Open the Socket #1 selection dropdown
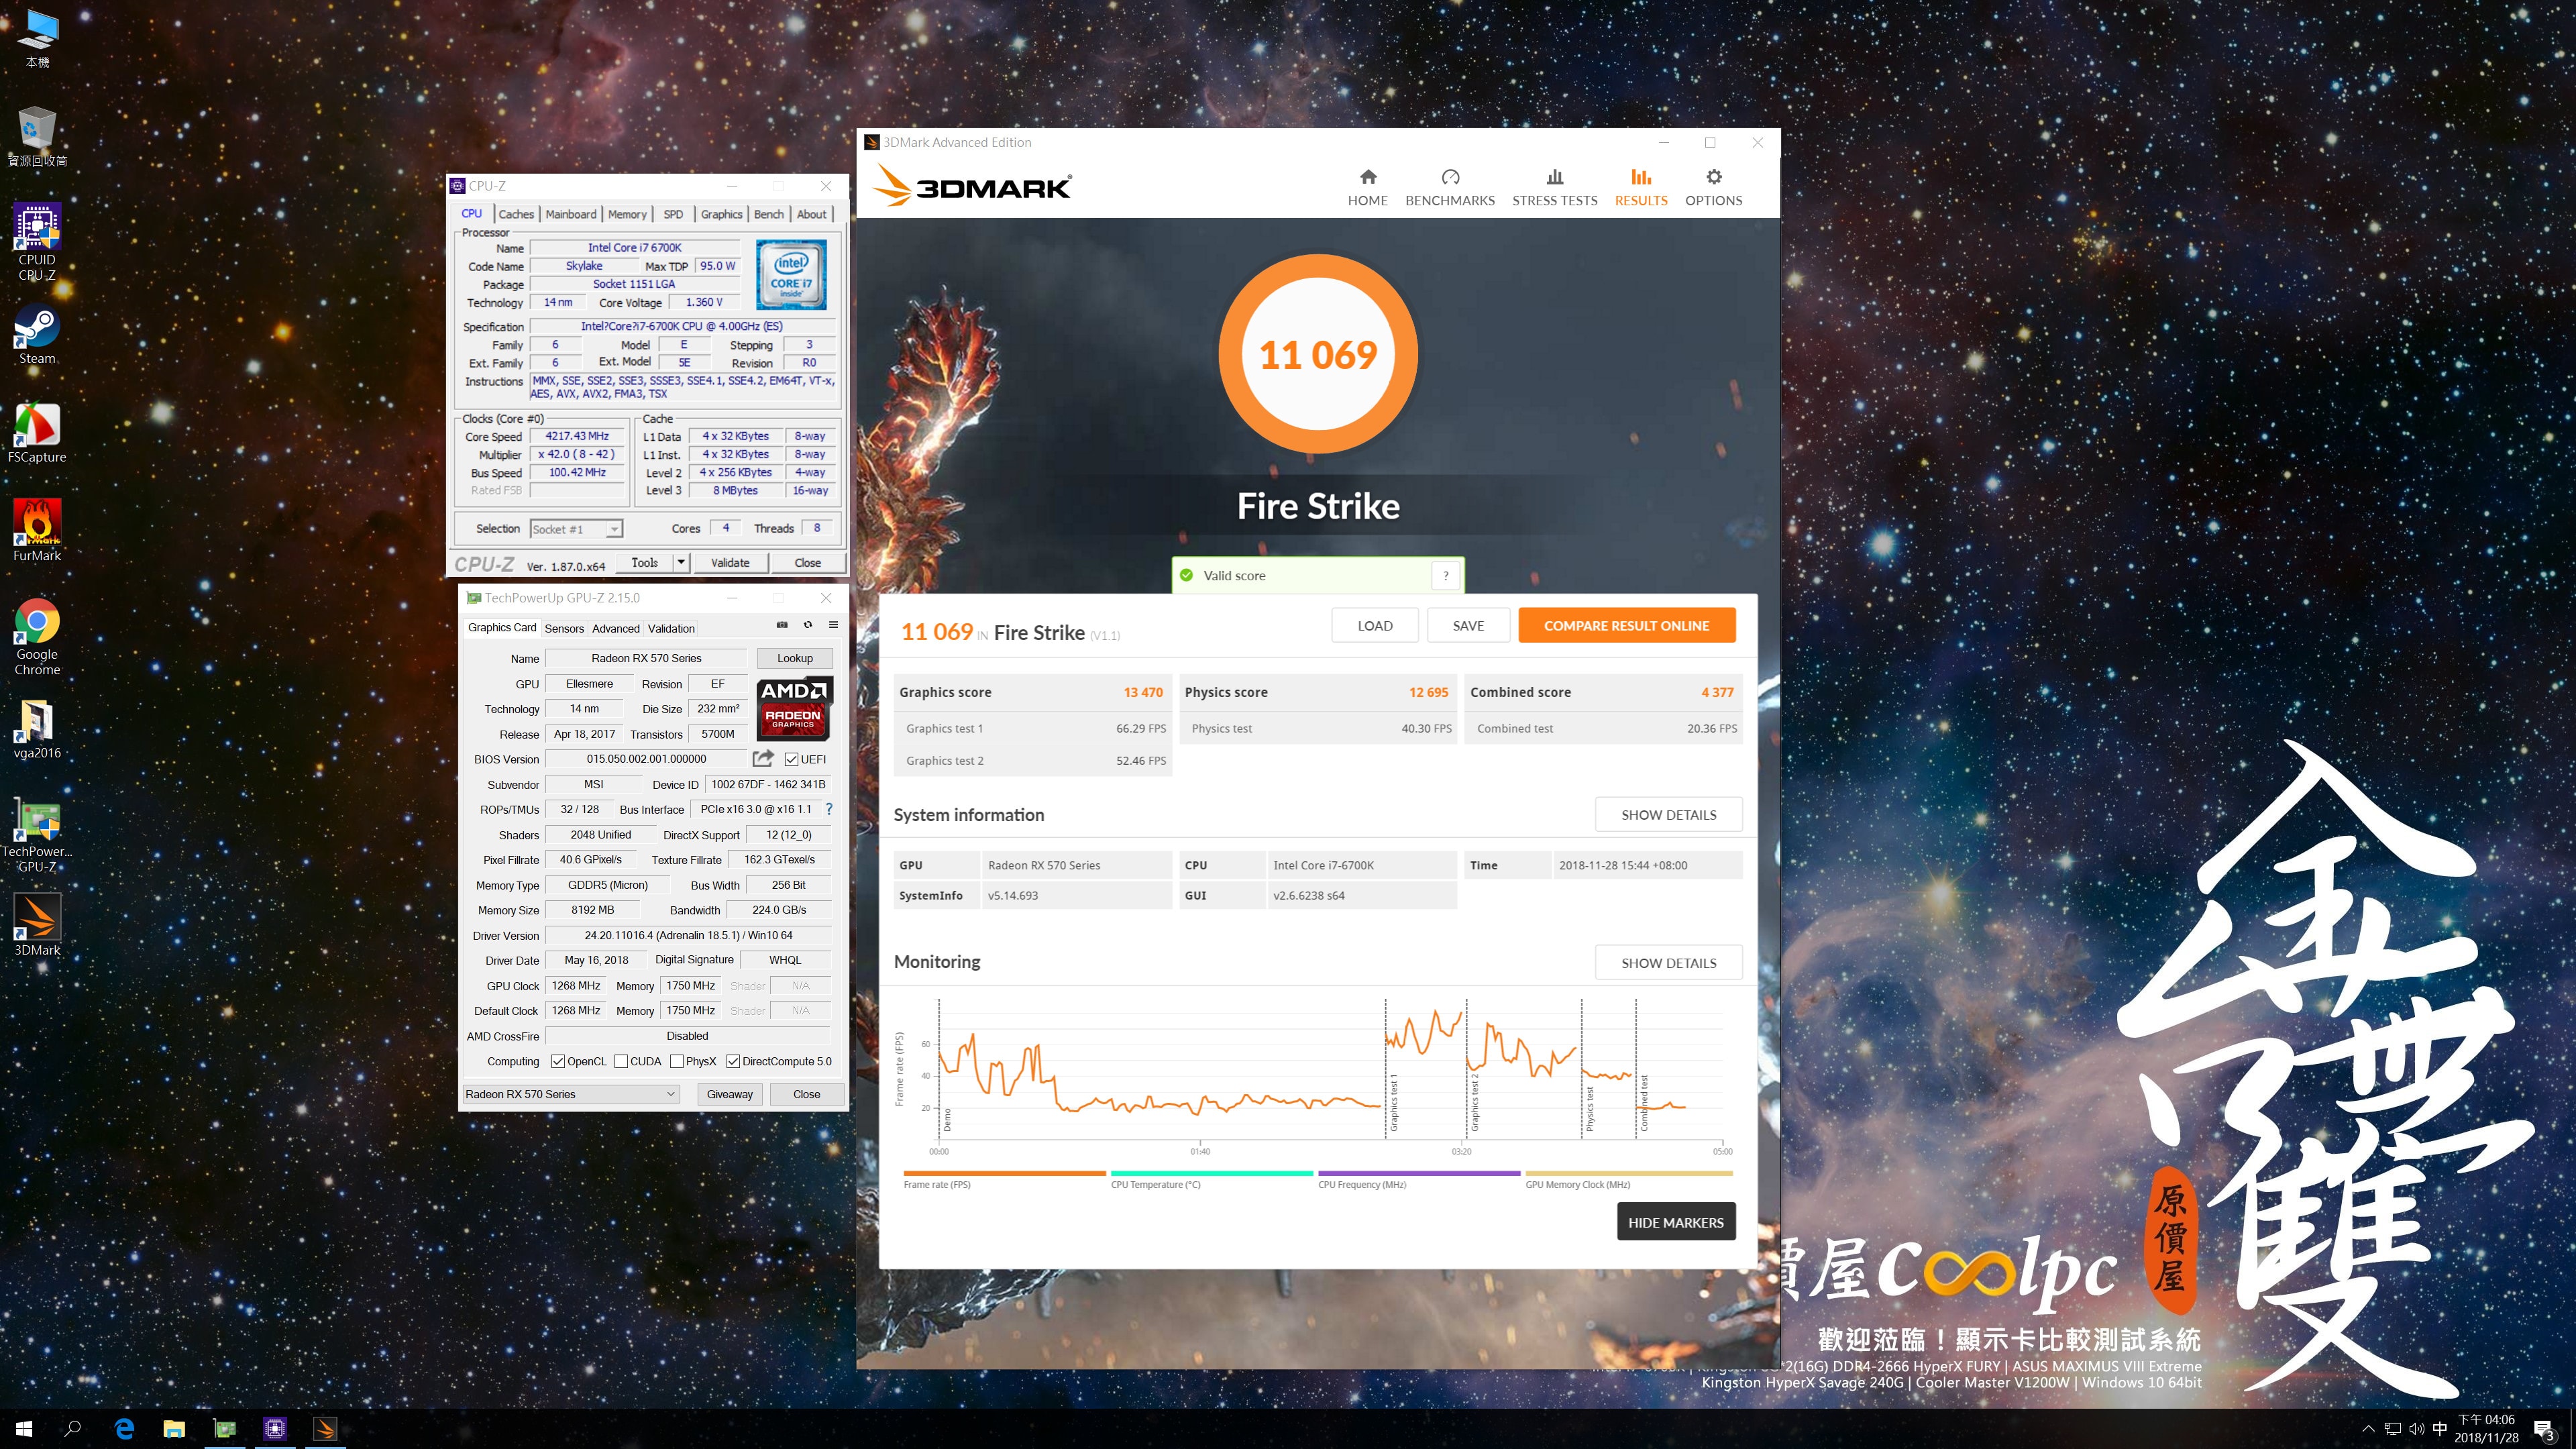The height and width of the screenshot is (1449, 2576). tap(576, 529)
